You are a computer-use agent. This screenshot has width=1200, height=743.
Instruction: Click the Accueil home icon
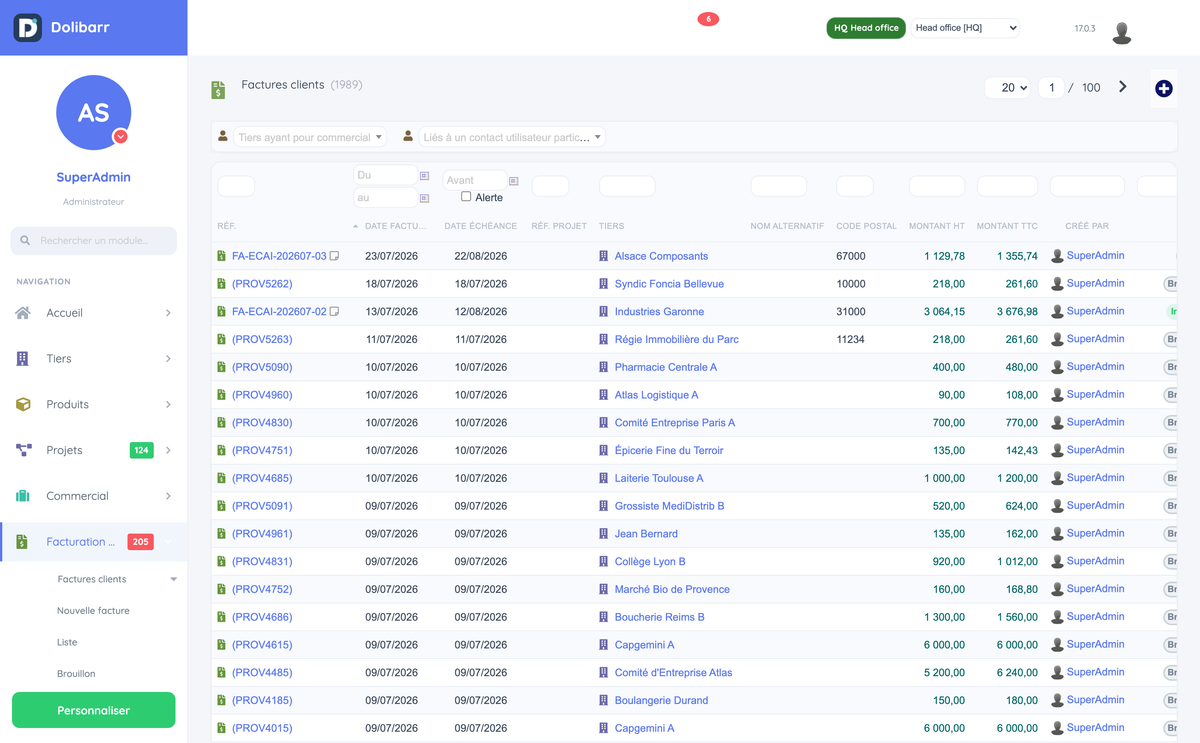pyautogui.click(x=23, y=313)
